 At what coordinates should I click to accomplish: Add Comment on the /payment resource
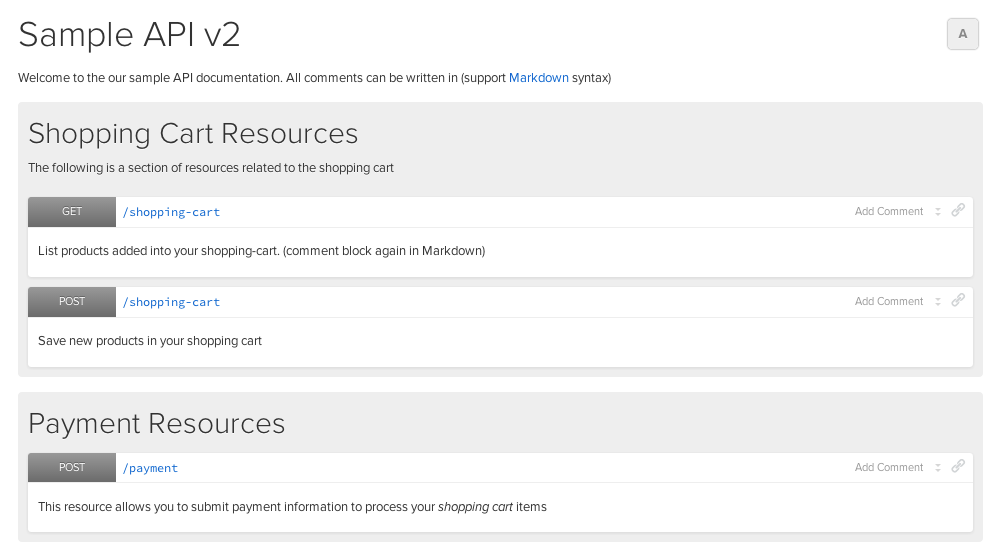(x=888, y=468)
